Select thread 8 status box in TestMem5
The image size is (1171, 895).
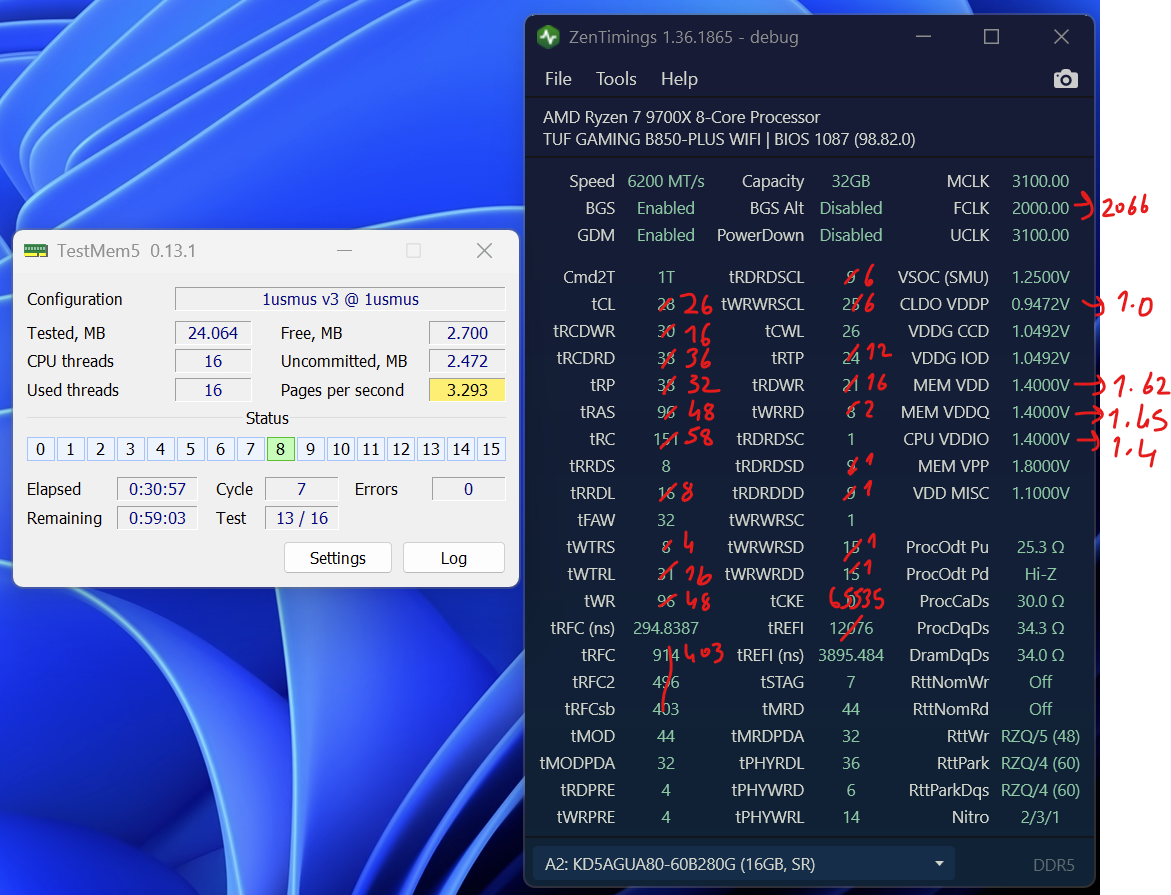280,449
